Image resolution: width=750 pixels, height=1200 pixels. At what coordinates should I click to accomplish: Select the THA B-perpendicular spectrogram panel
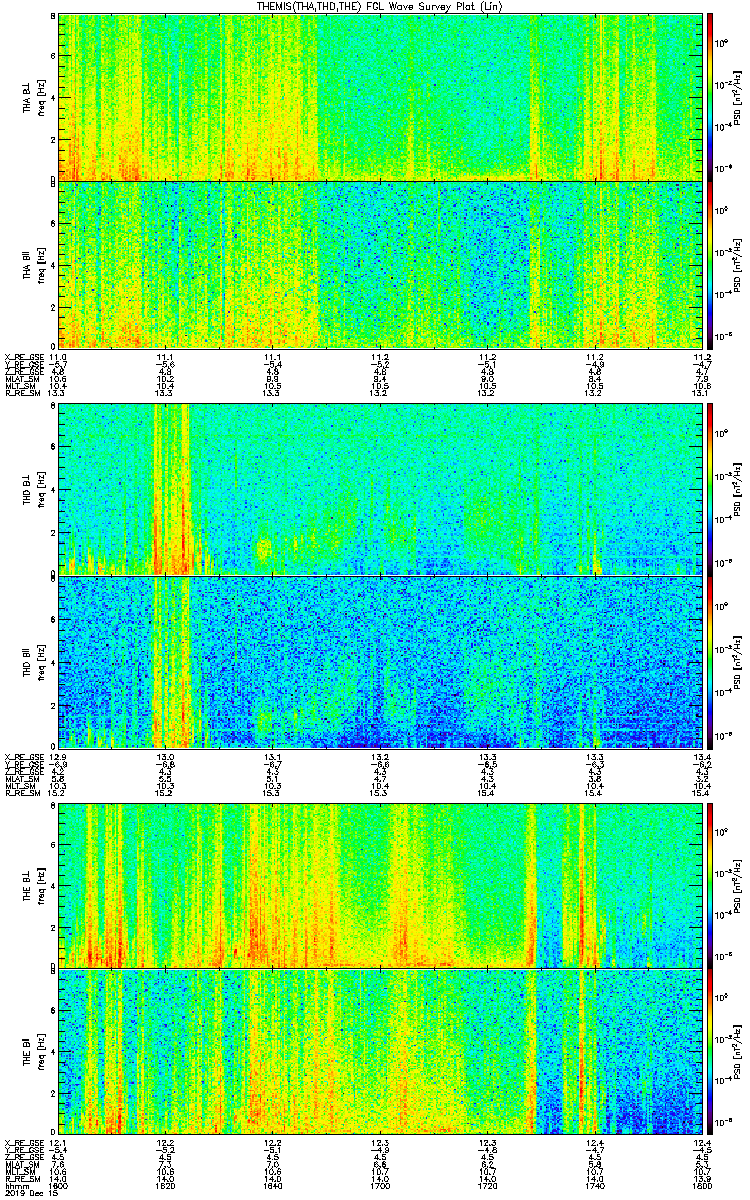pos(379,97)
